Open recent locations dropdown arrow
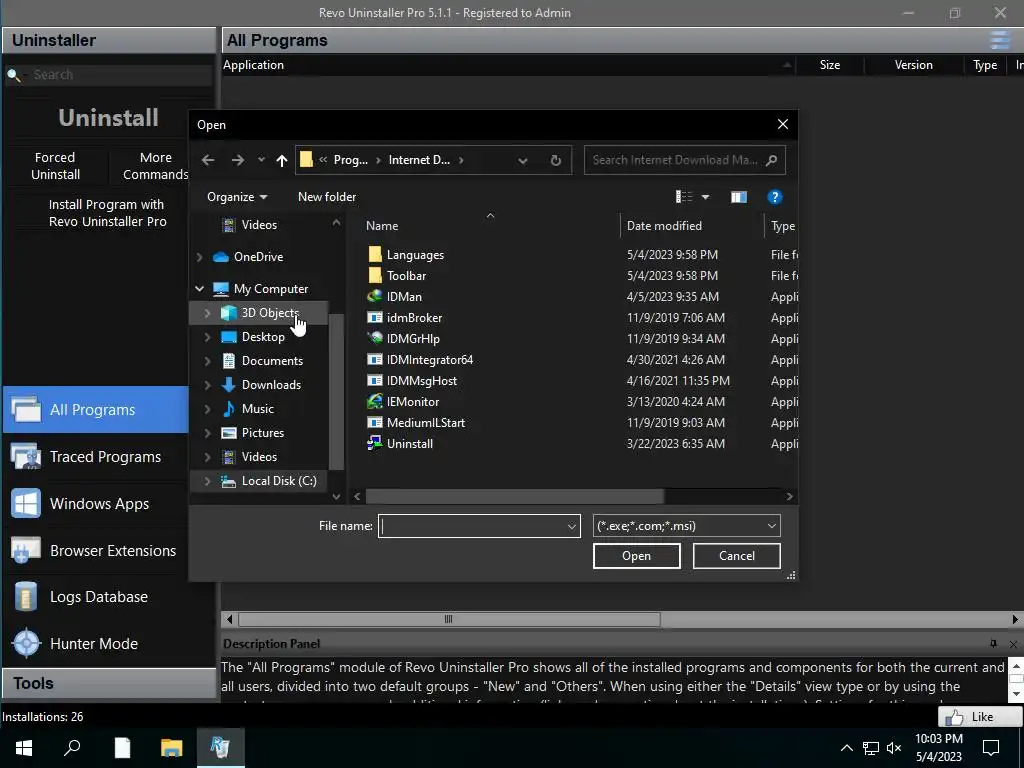This screenshot has height=768, width=1024. 261,160
